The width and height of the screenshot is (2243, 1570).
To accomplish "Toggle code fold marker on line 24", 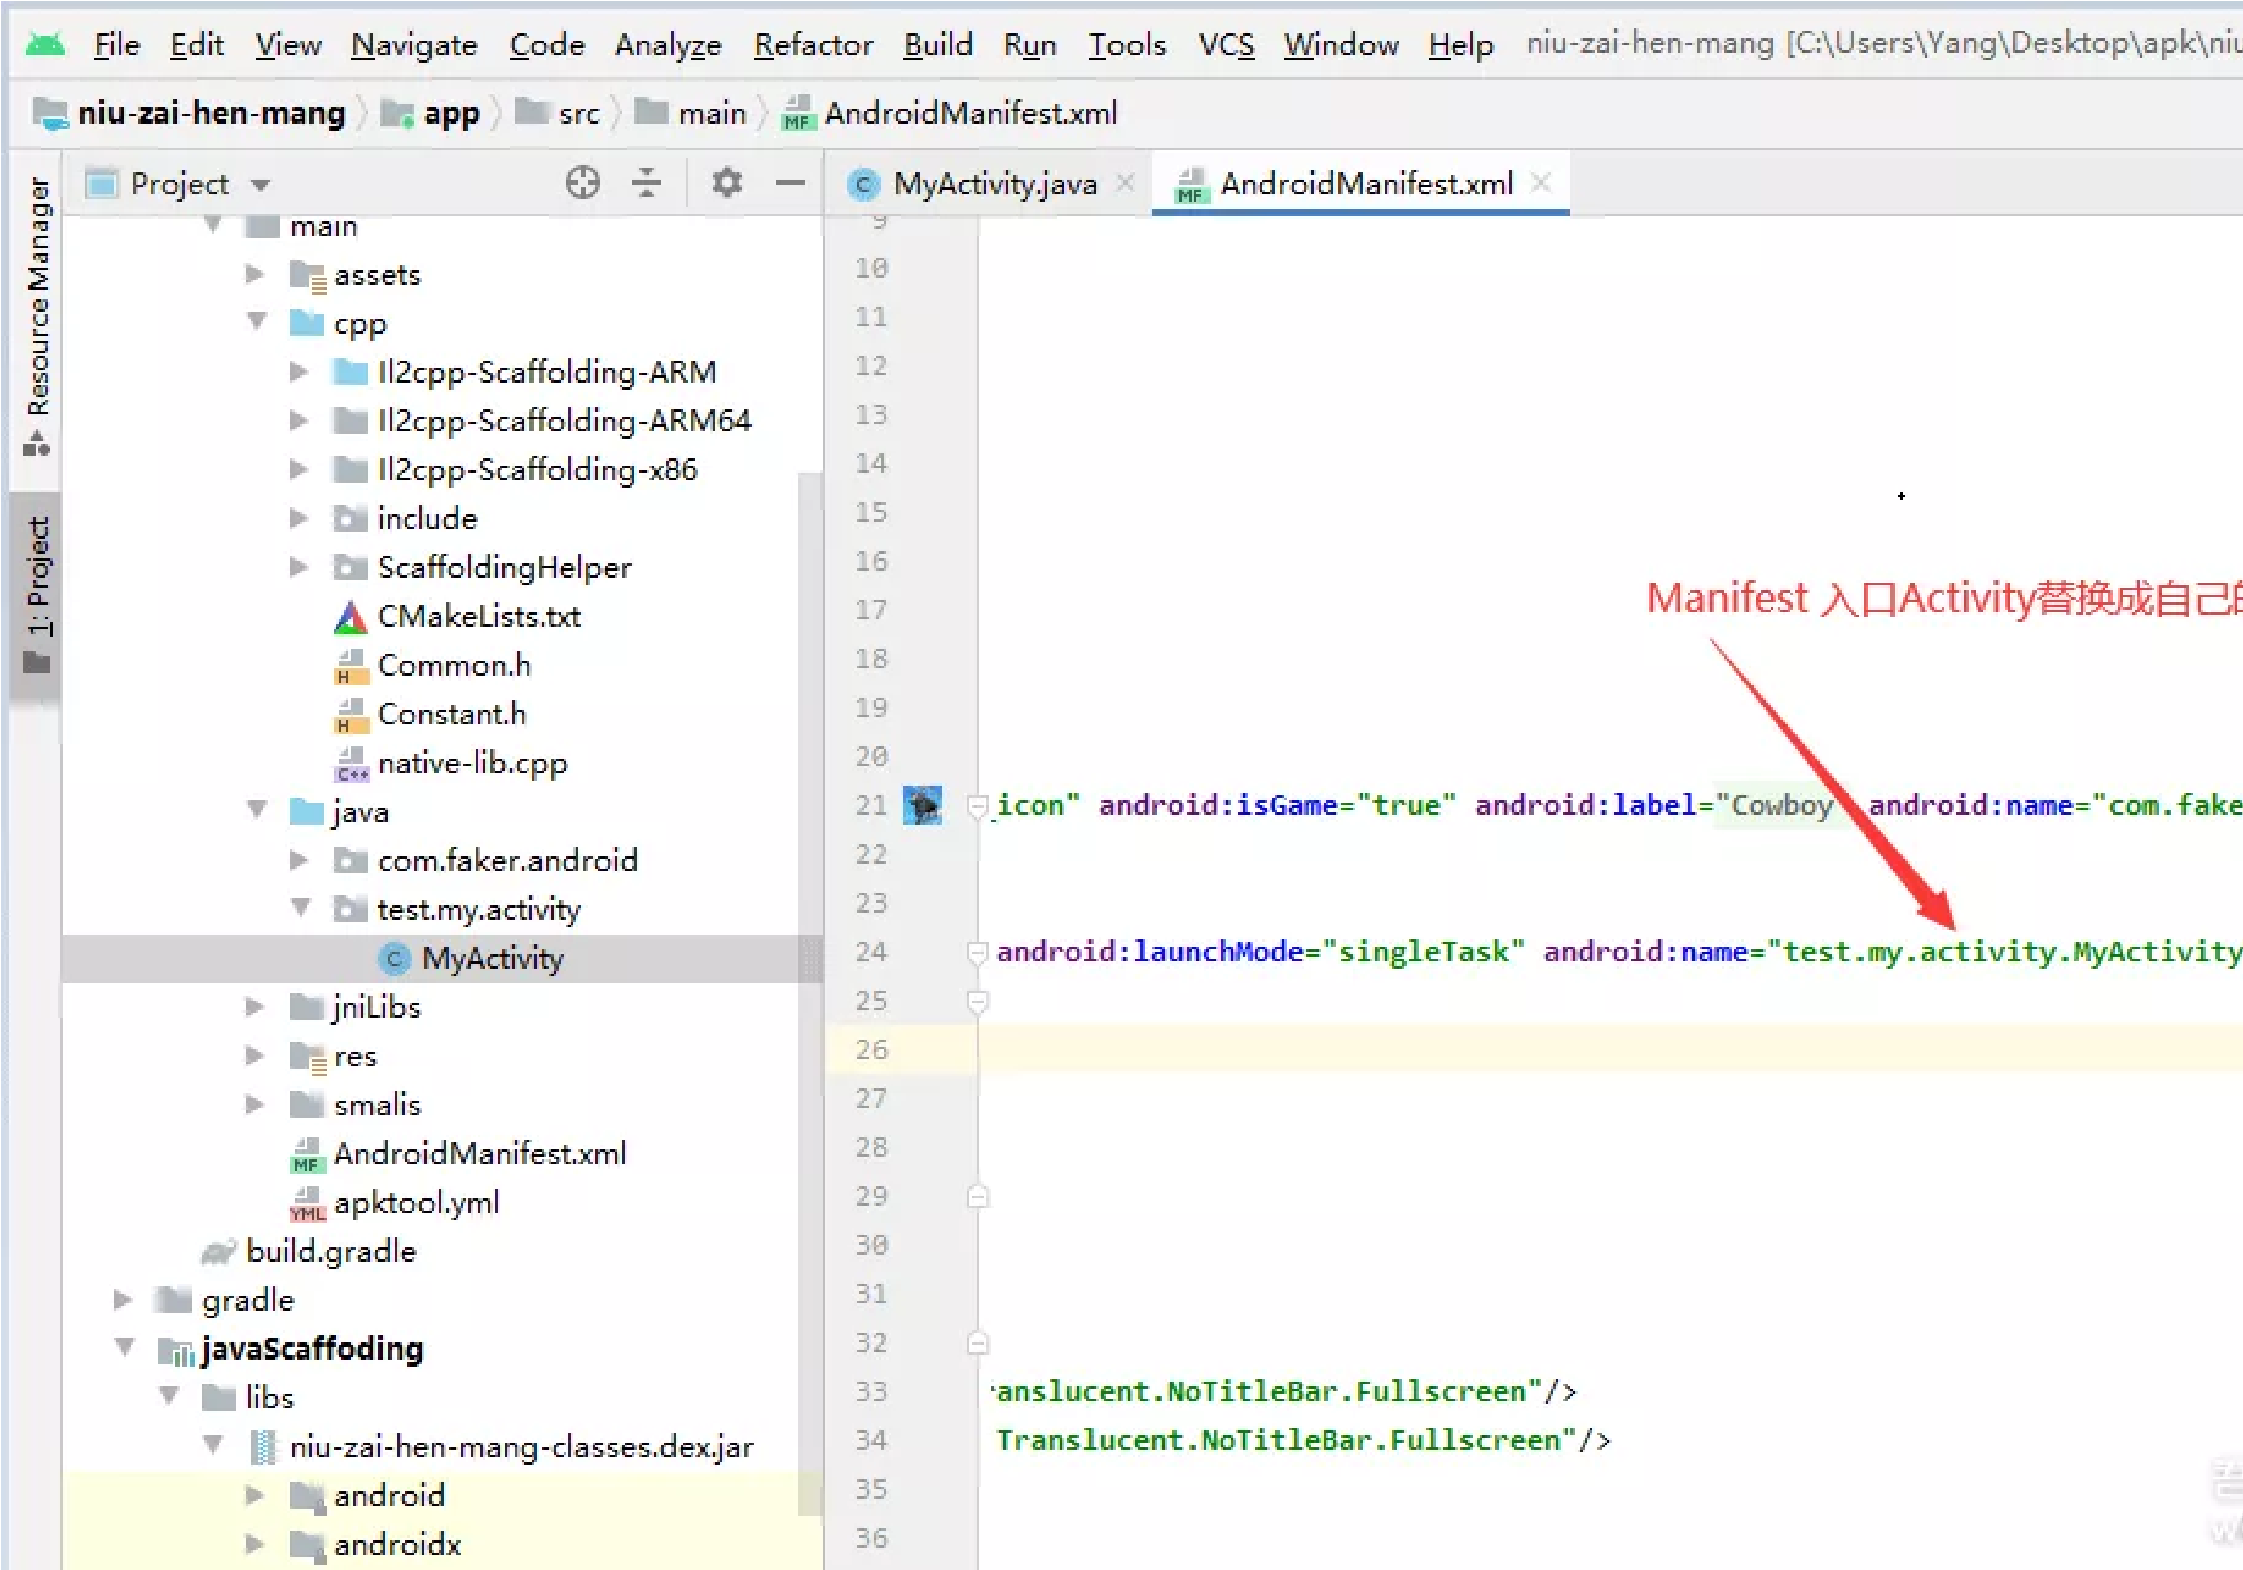I will [x=978, y=952].
